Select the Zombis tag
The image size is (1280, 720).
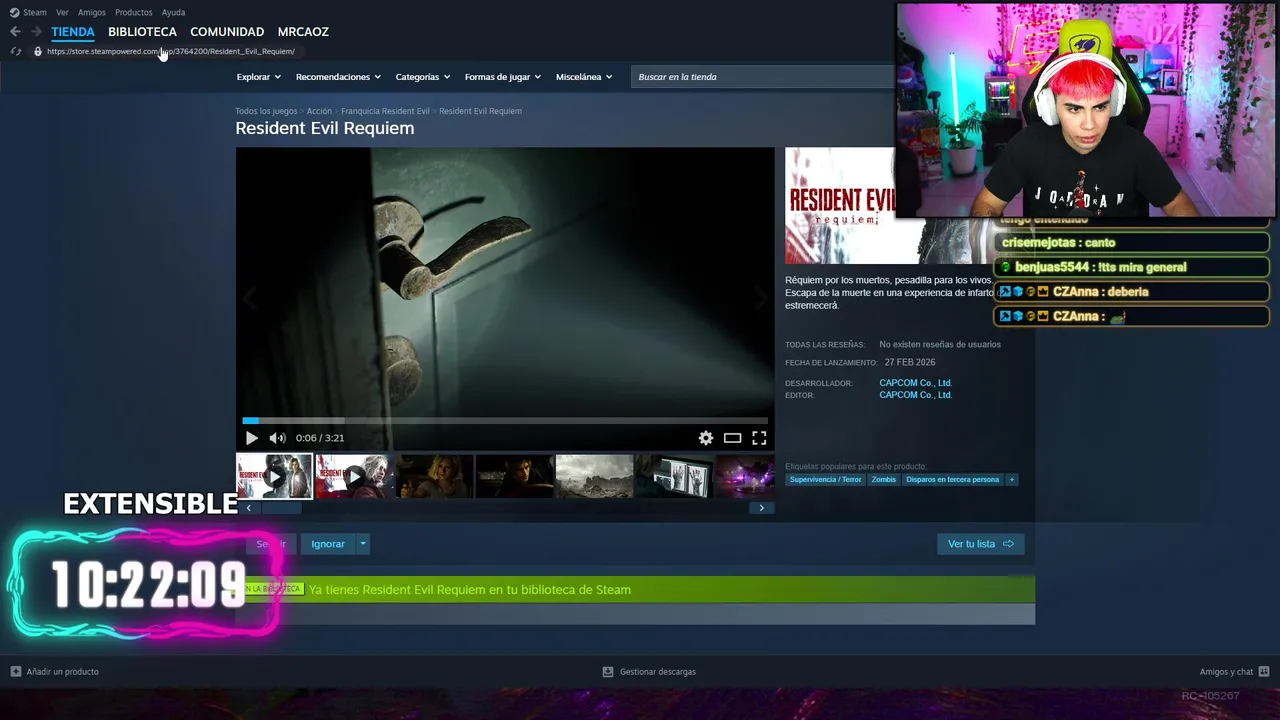(884, 479)
